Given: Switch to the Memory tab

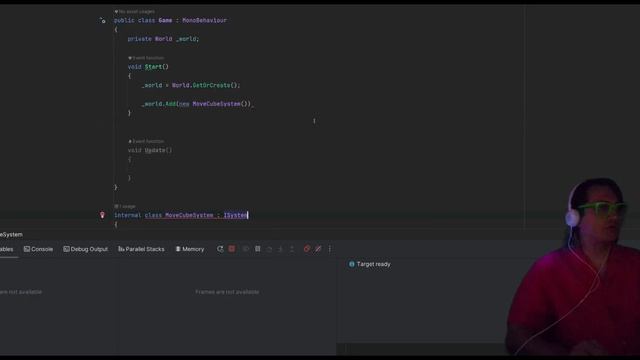Looking at the screenshot, I should click(190, 249).
